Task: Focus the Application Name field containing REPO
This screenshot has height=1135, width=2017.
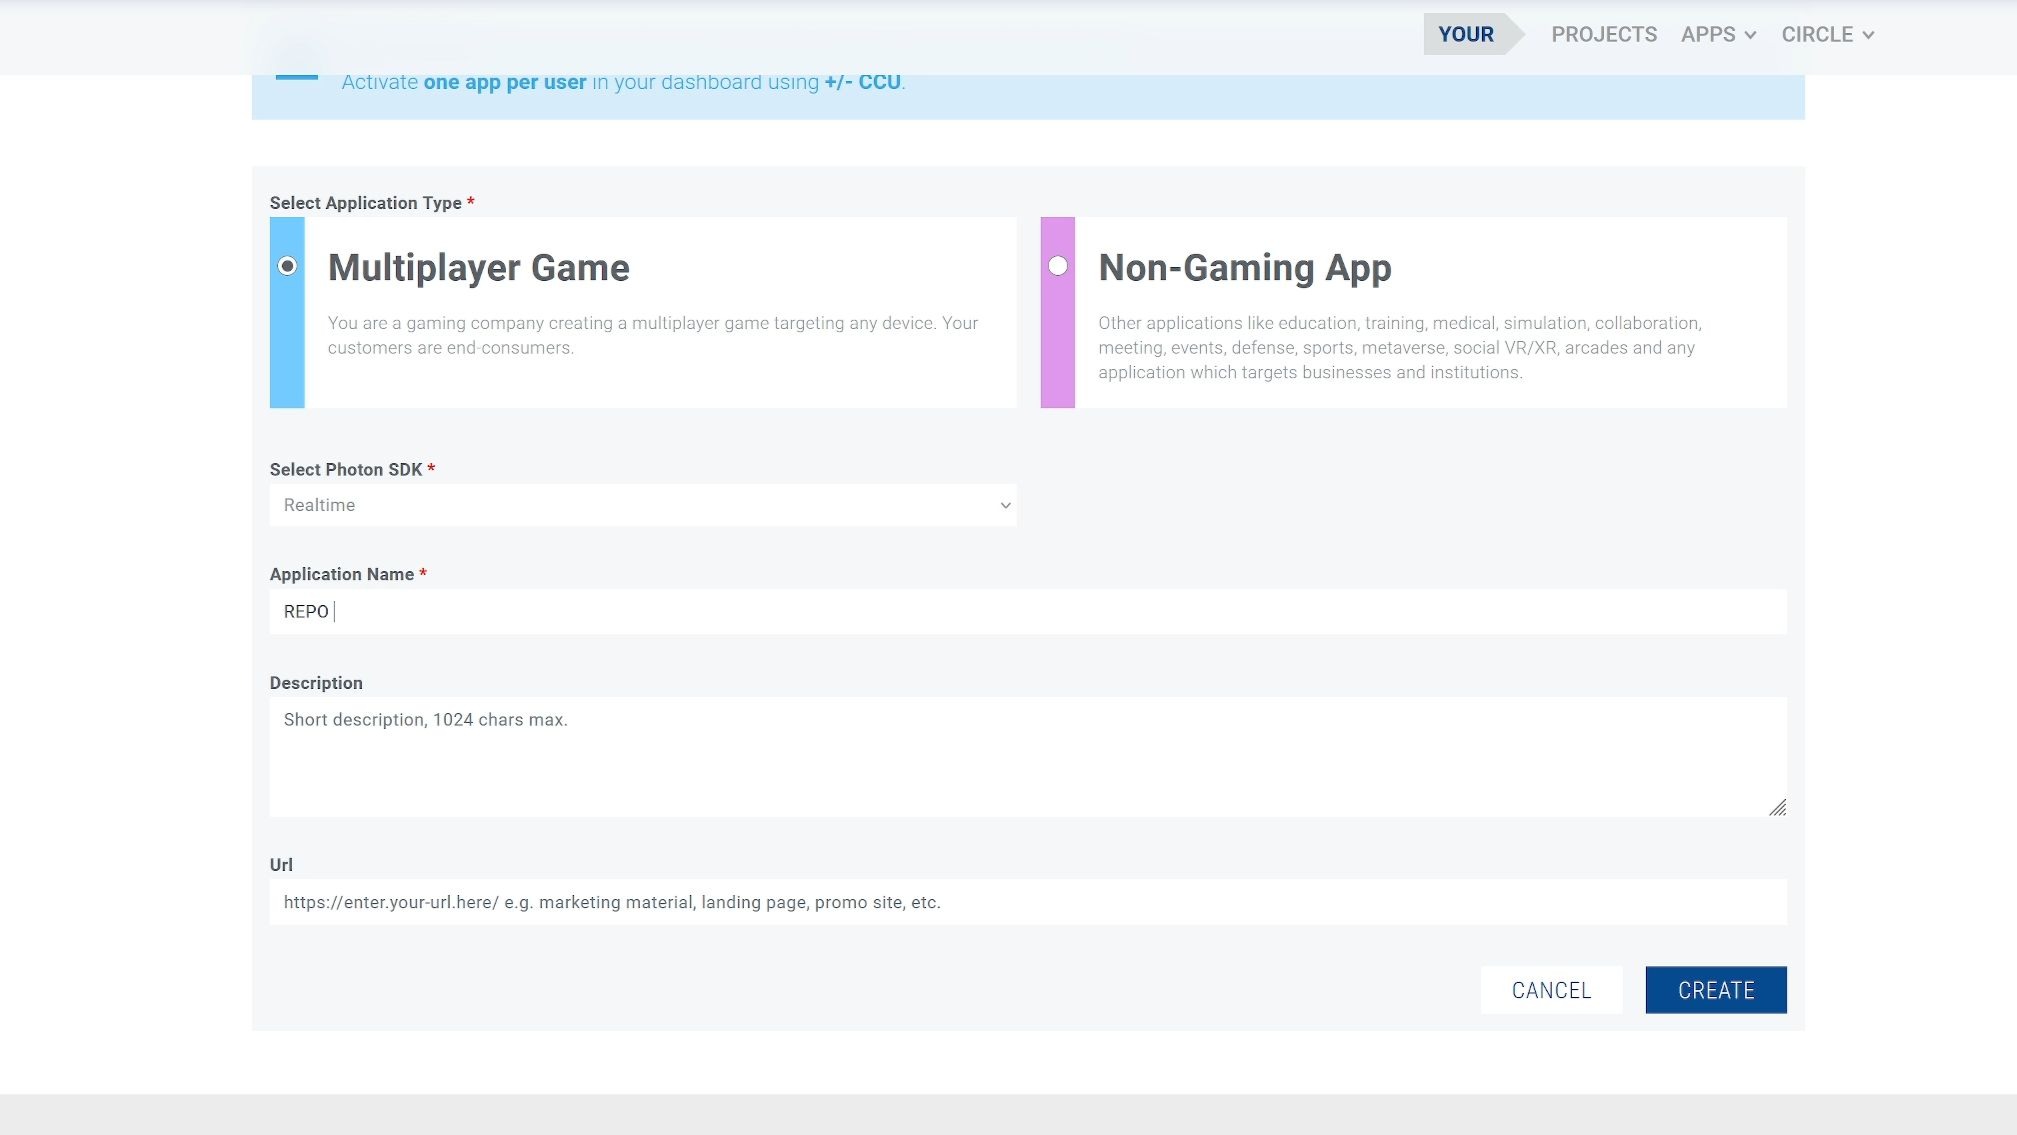Action: click(x=1027, y=611)
